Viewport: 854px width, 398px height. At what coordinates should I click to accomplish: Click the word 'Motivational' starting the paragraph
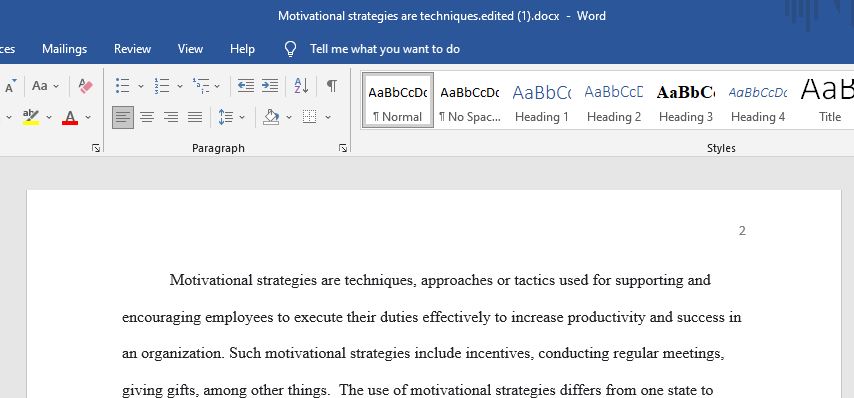pyautogui.click(x=211, y=280)
